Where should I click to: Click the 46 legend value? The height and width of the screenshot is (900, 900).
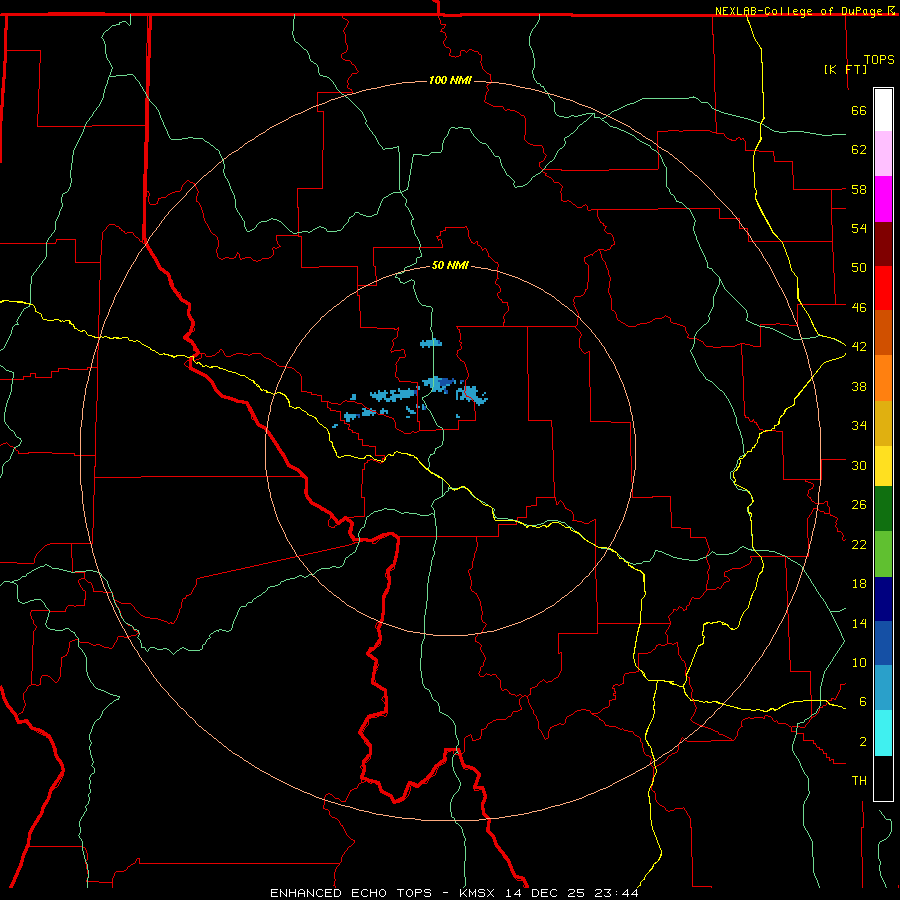[x=859, y=307]
